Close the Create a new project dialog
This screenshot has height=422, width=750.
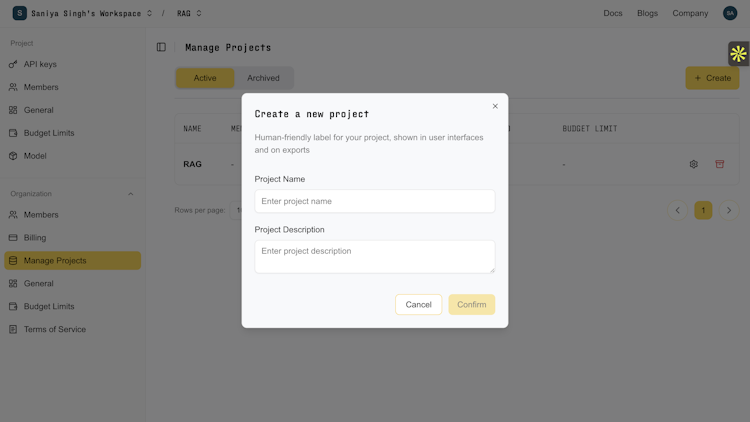point(495,106)
